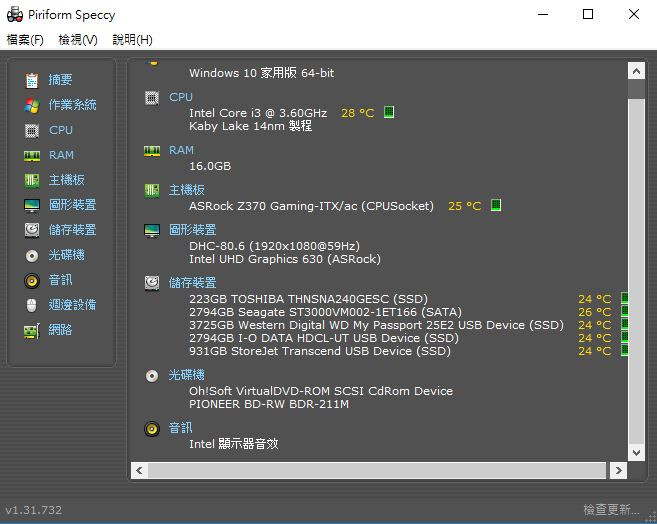This screenshot has height=524, width=657.
Task: Select the 週邊設備 mouse icon in sidebar
Action: click(x=32, y=305)
